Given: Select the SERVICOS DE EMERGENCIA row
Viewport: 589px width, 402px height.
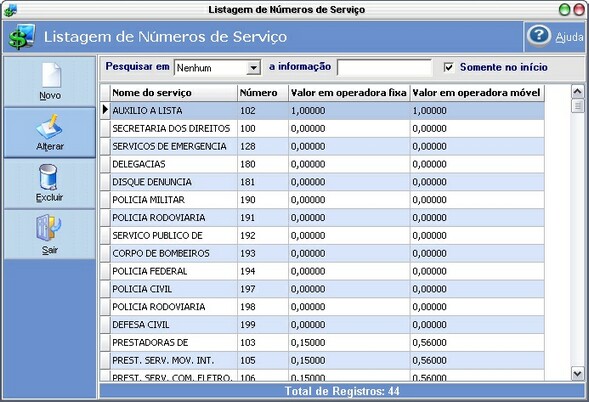Looking at the screenshot, I should pos(322,147).
